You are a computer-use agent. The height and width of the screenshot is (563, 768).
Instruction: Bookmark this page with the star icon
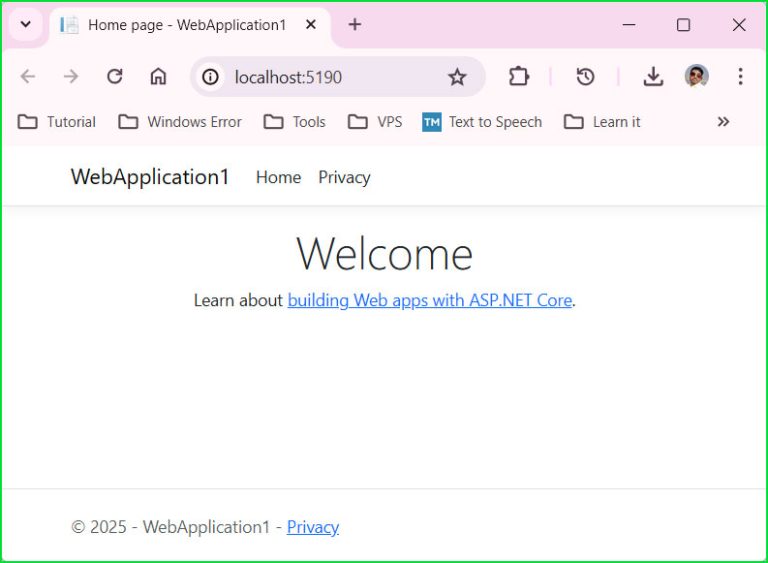(x=457, y=77)
